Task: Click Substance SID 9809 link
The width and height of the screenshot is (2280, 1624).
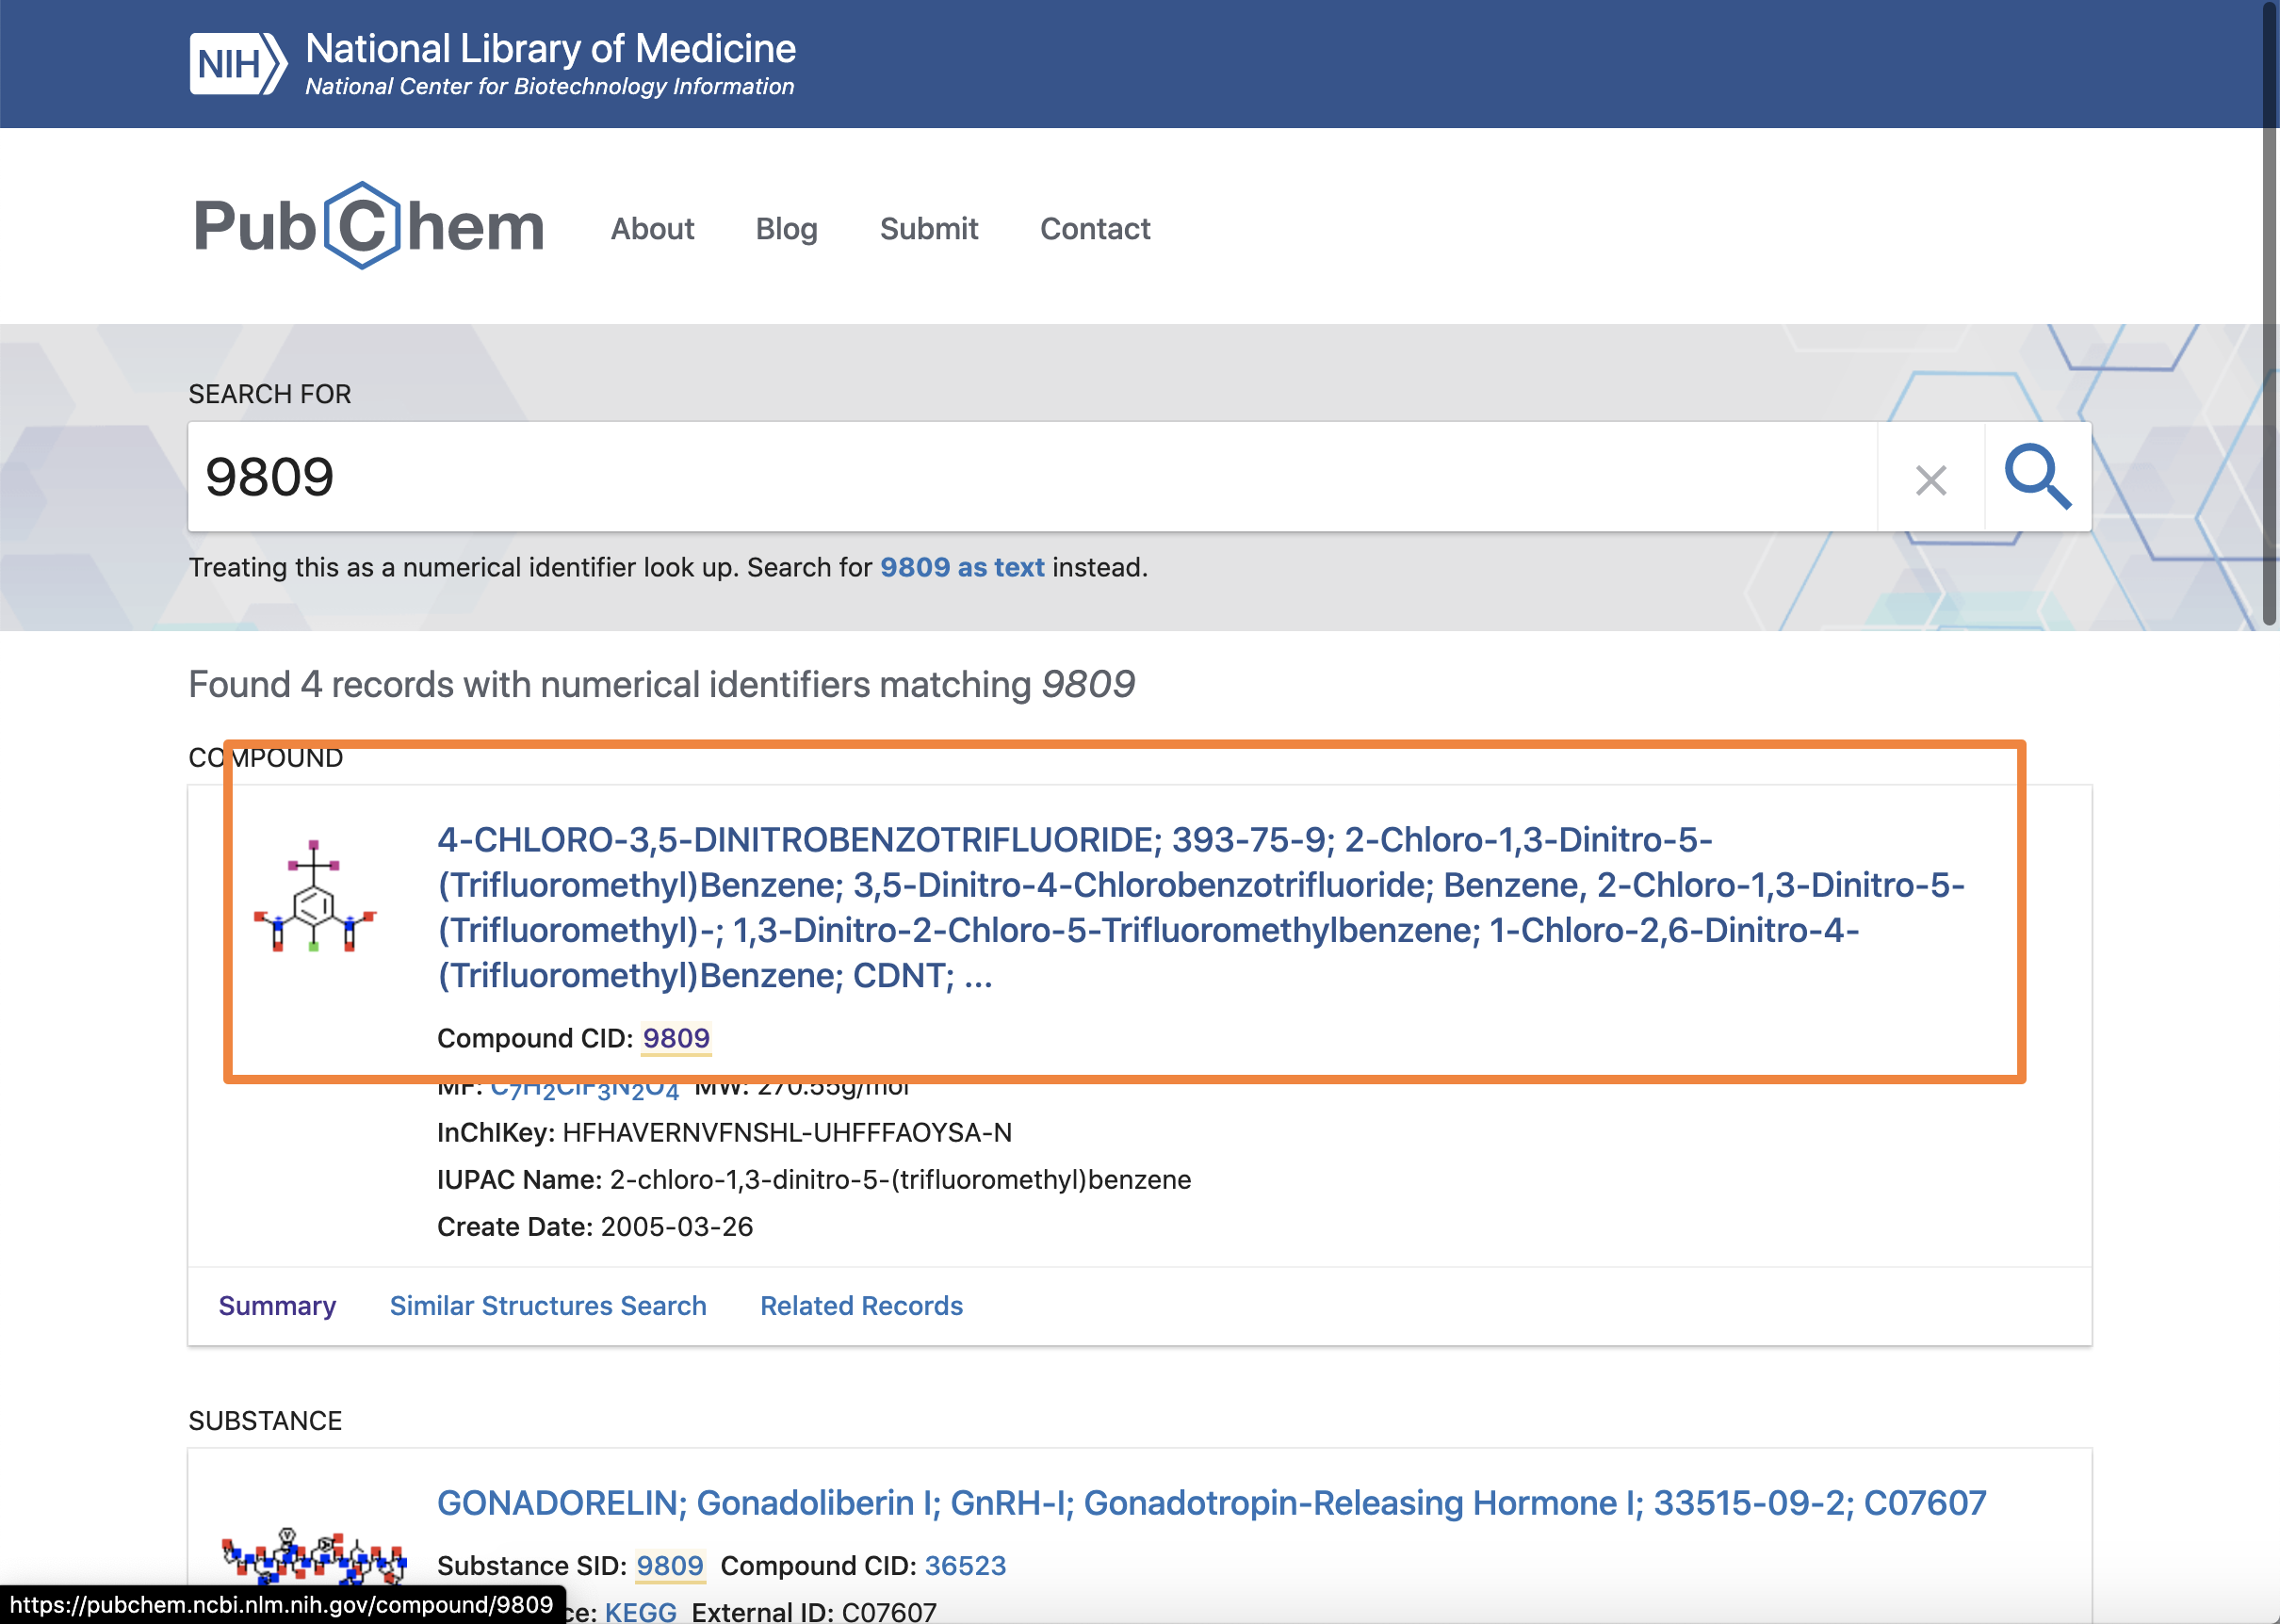Action: pos(670,1566)
